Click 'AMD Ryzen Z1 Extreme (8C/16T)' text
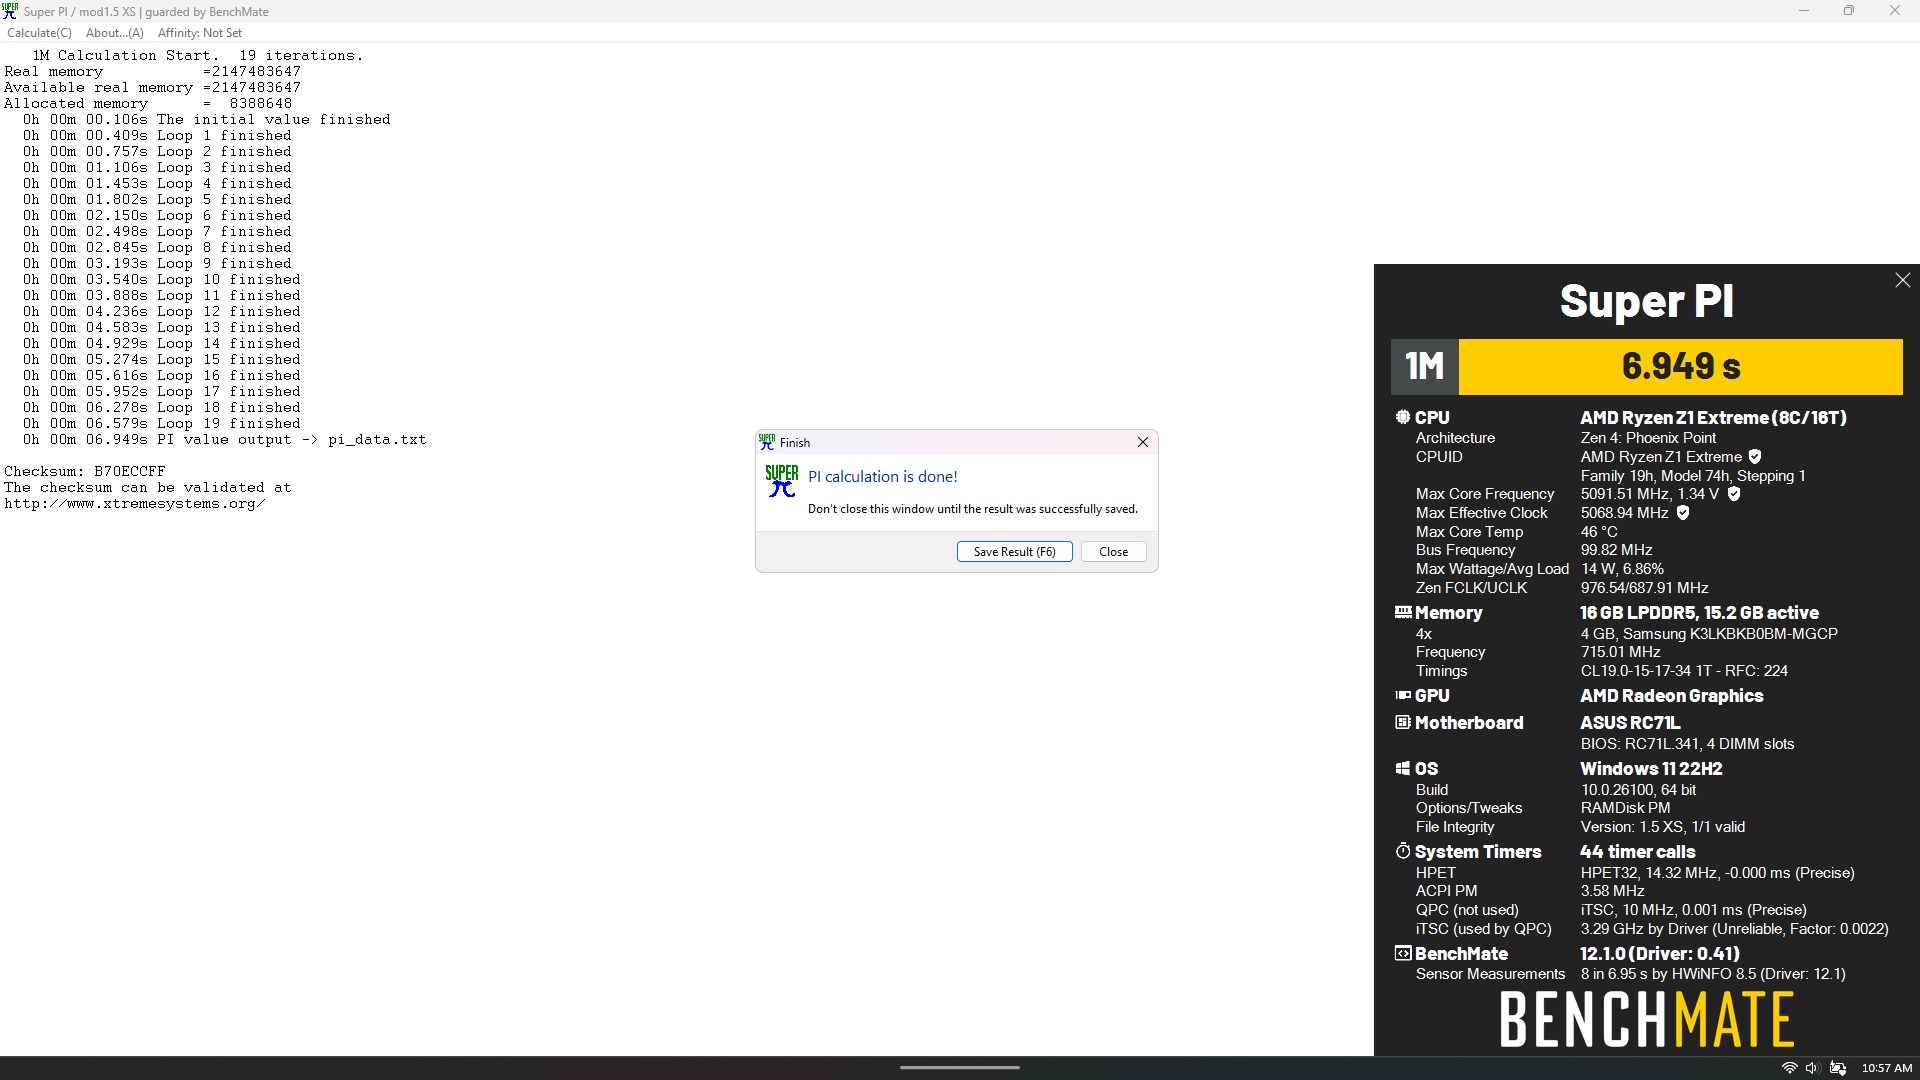This screenshot has width=1920, height=1080. pos(1713,418)
